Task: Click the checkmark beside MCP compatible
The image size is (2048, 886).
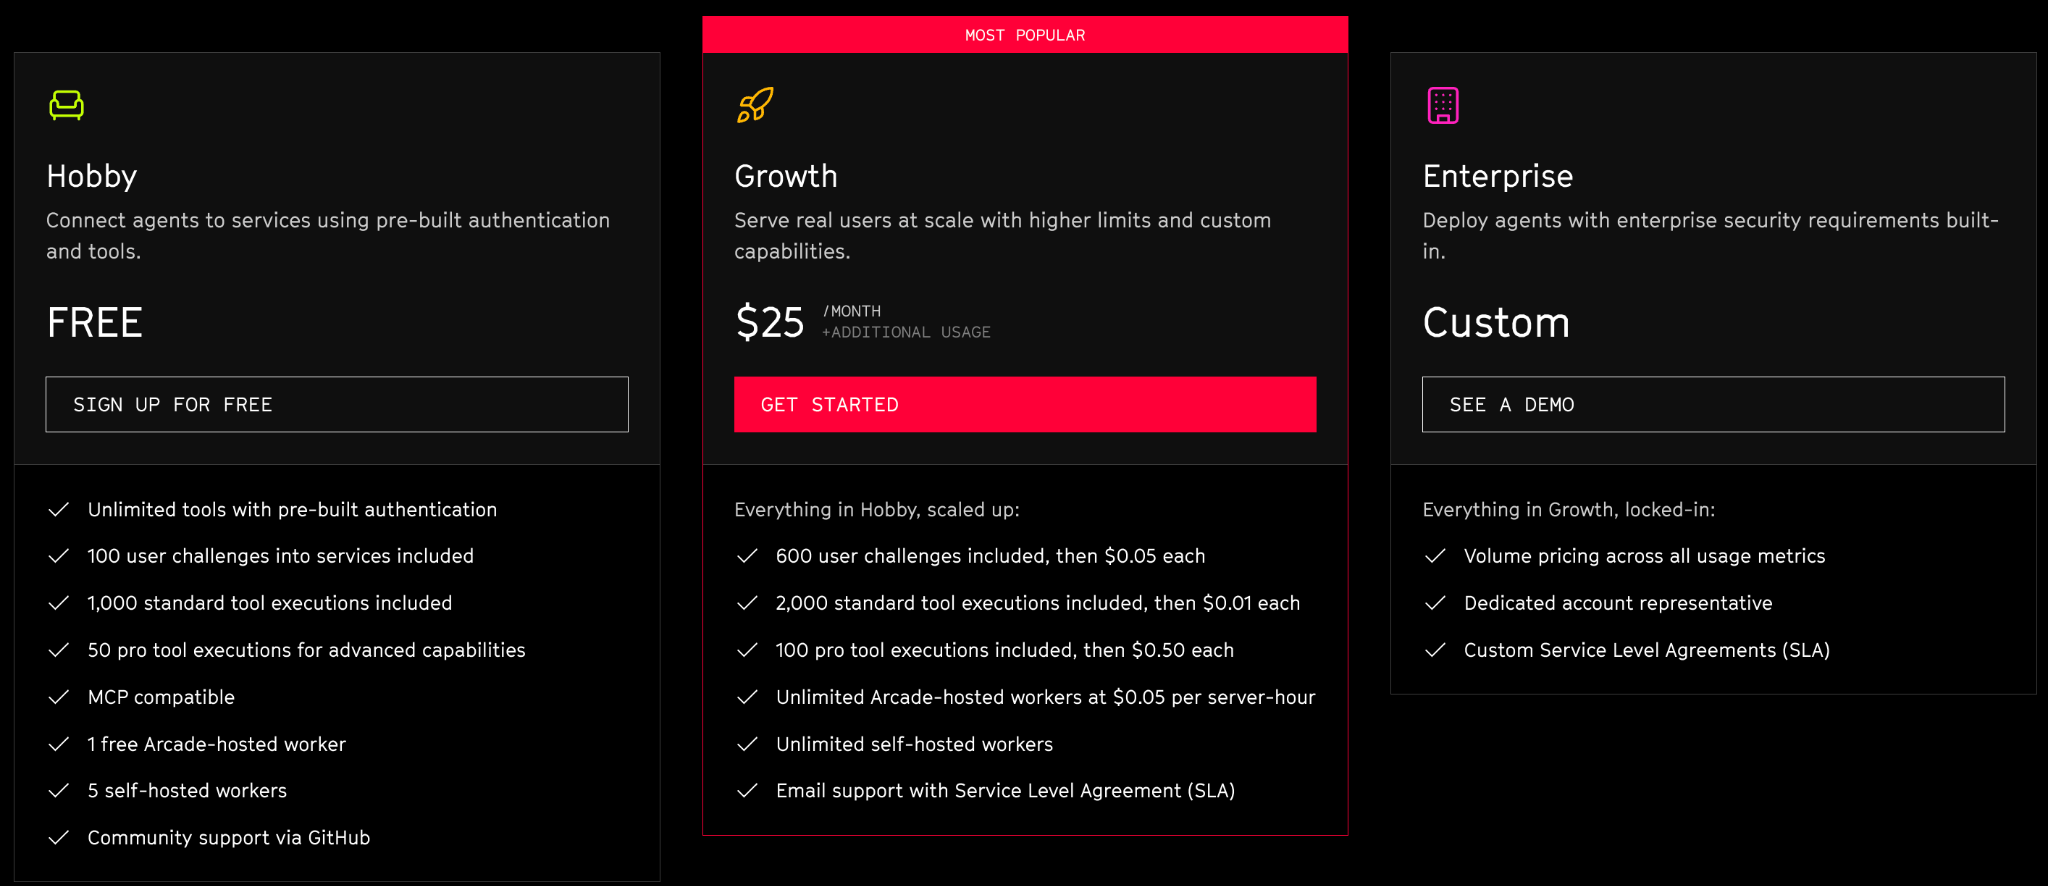Action: tap(58, 697)
